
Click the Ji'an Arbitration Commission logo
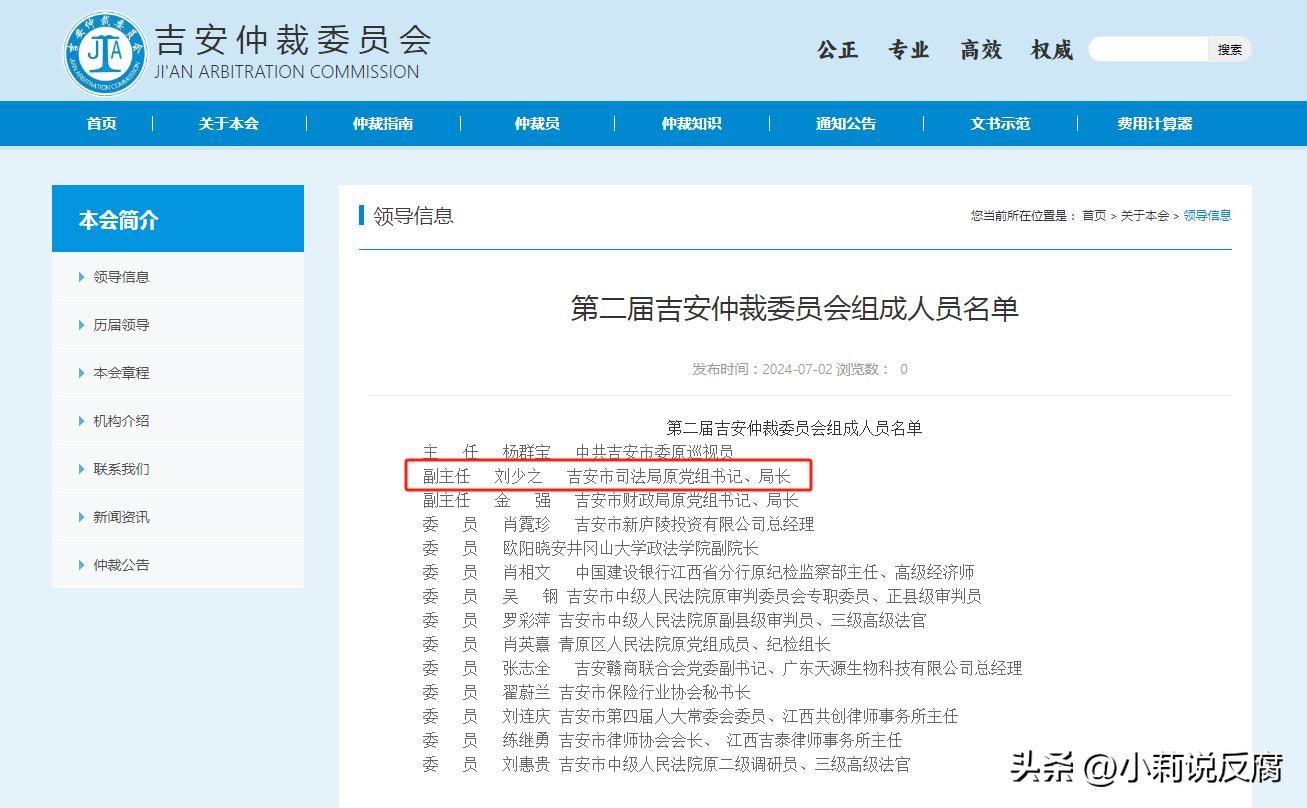pyautogui.click(x=104, y=52)
